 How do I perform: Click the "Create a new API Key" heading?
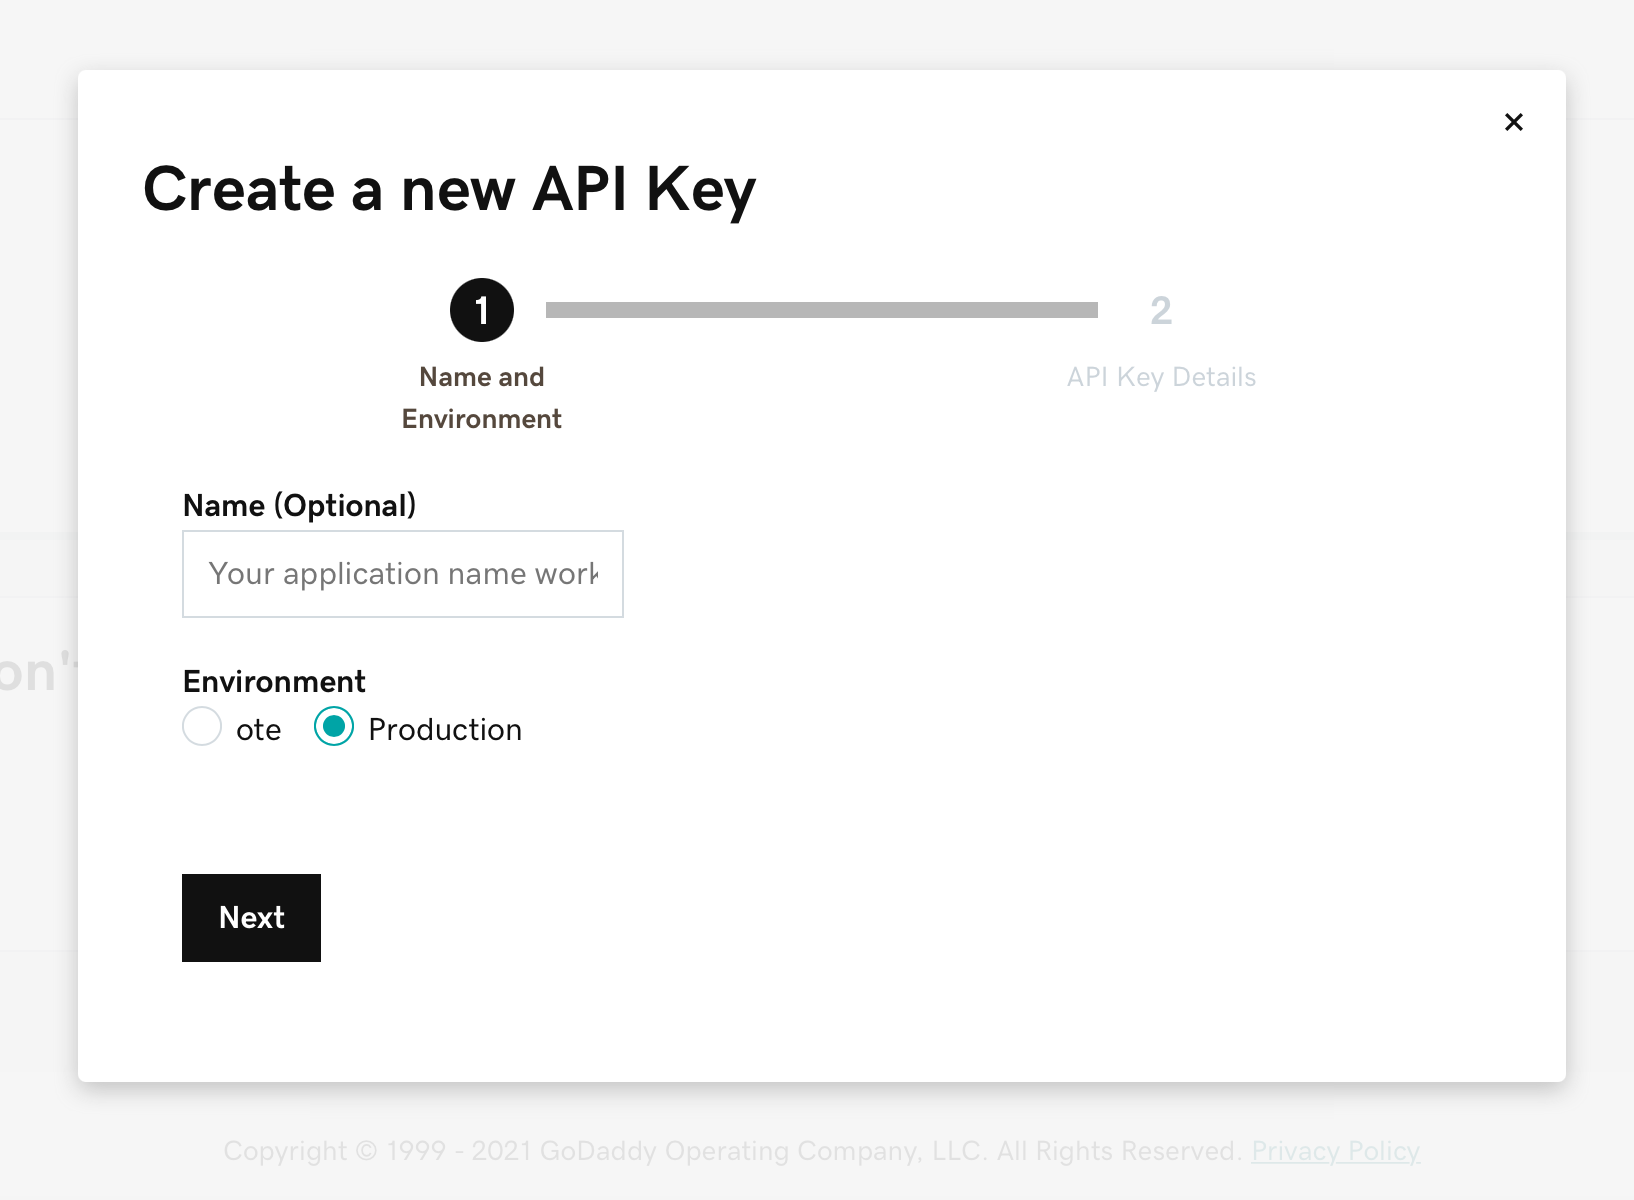449,189
